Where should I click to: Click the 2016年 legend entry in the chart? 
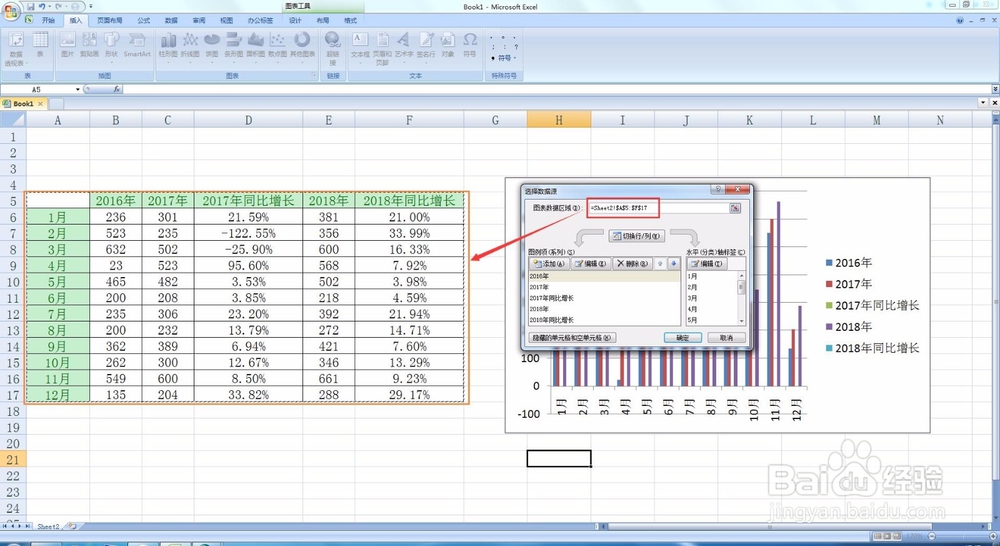click(849, 263)
